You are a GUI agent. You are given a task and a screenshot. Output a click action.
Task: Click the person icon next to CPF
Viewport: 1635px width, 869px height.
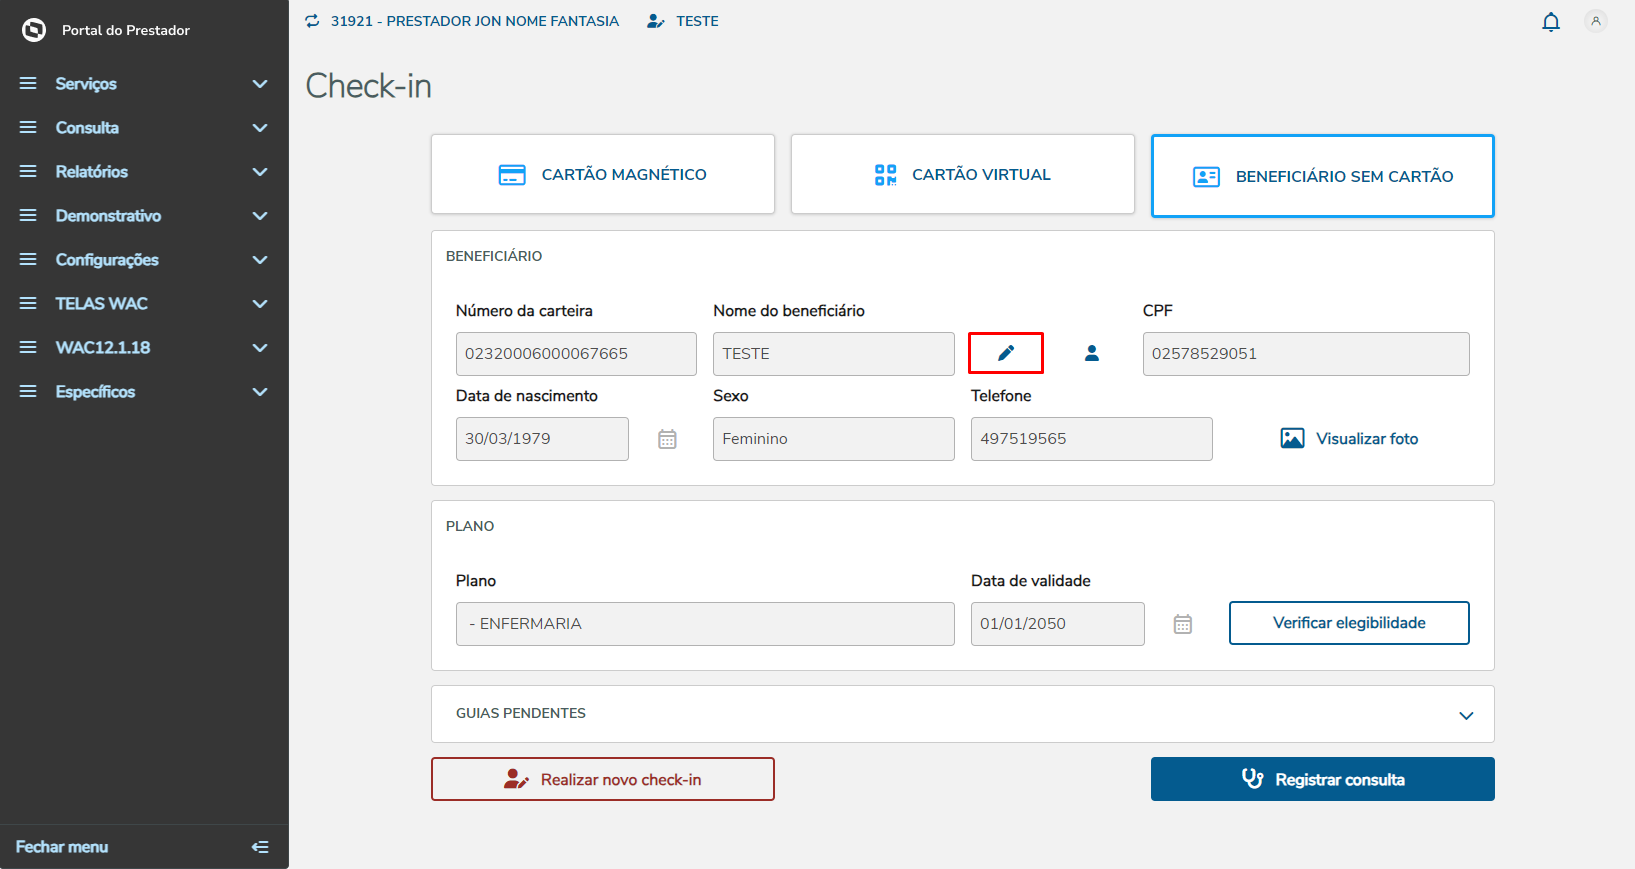[x=1092, y=353]
